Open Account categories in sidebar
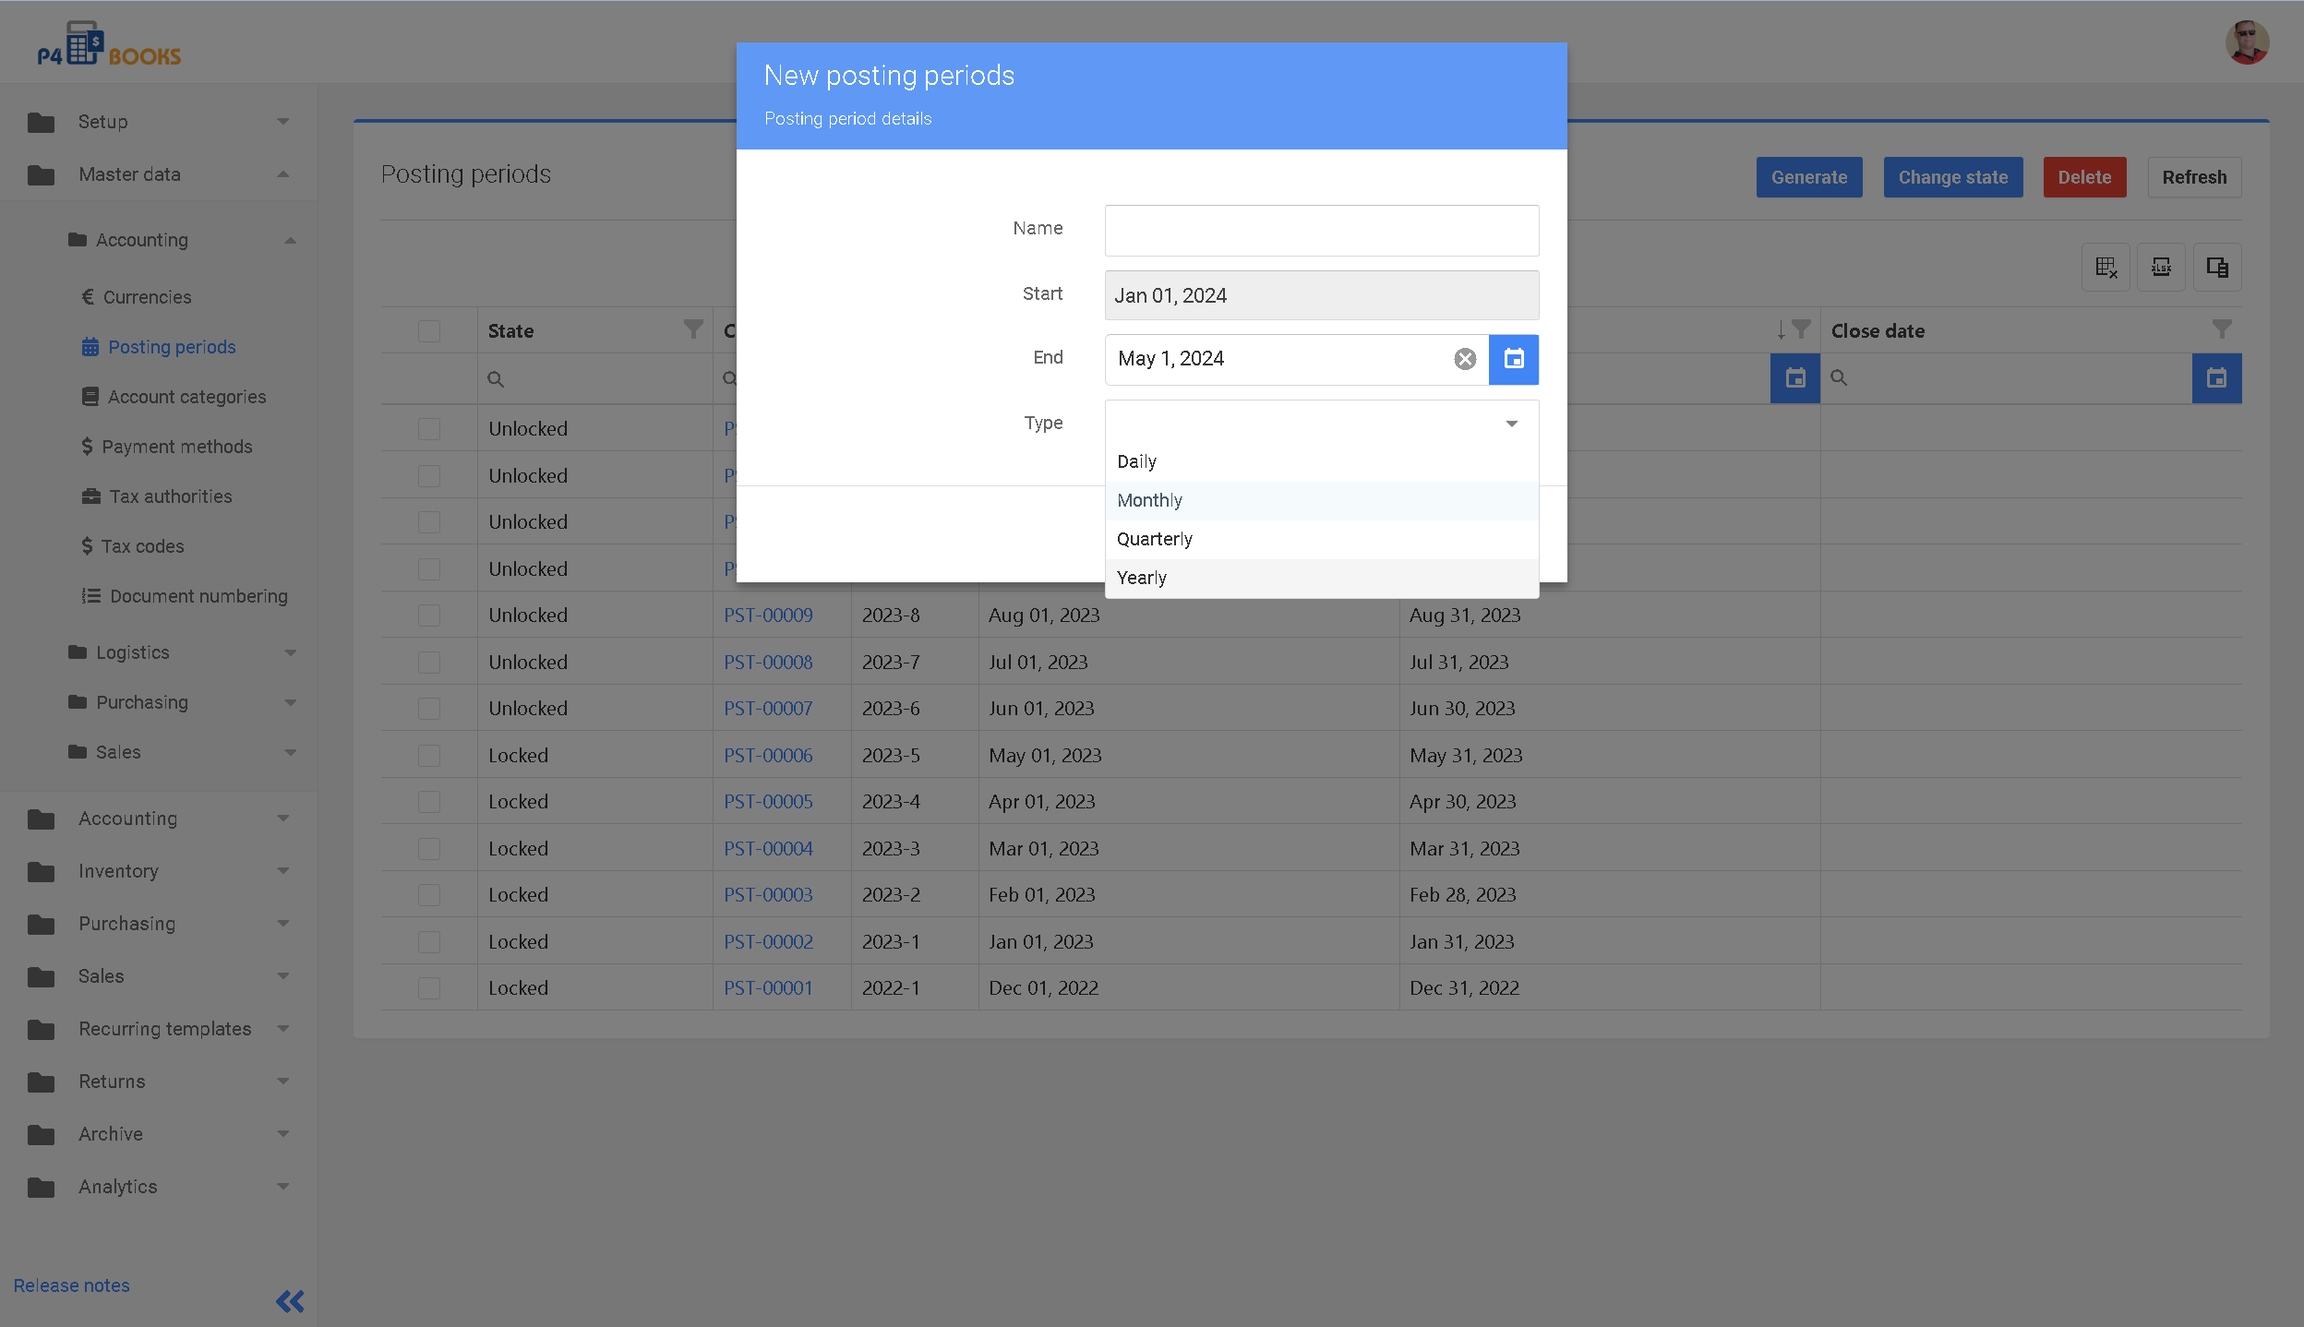This screenshot has height=1327, width=2304. 186,397
